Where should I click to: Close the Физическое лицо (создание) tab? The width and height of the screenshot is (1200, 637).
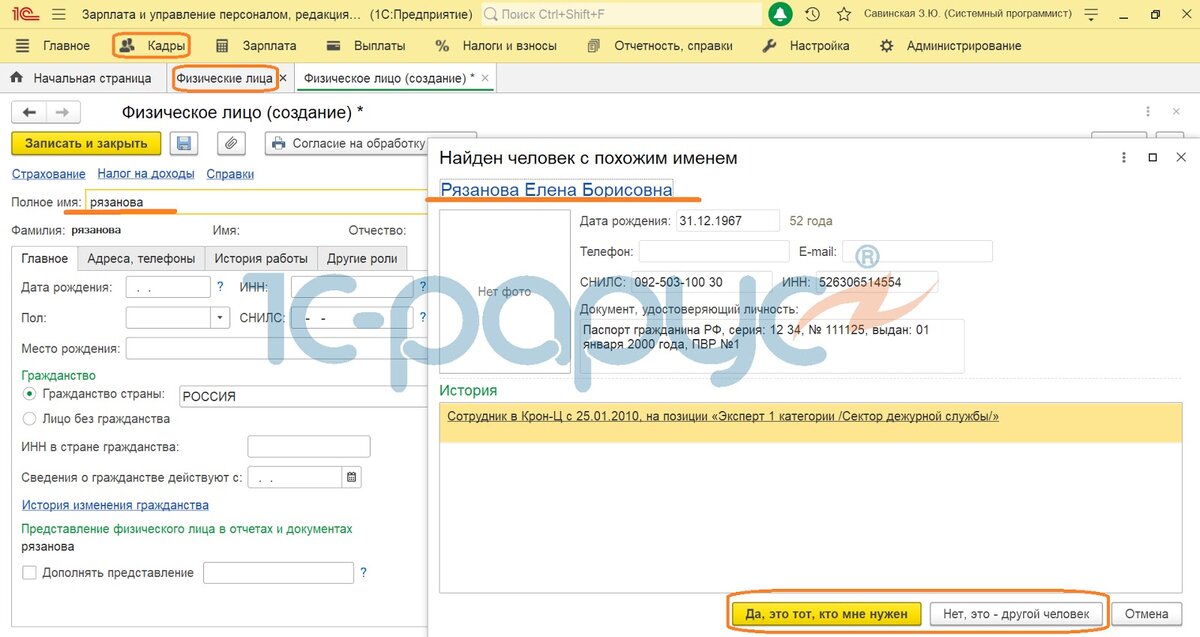click(x=485, y=78)
